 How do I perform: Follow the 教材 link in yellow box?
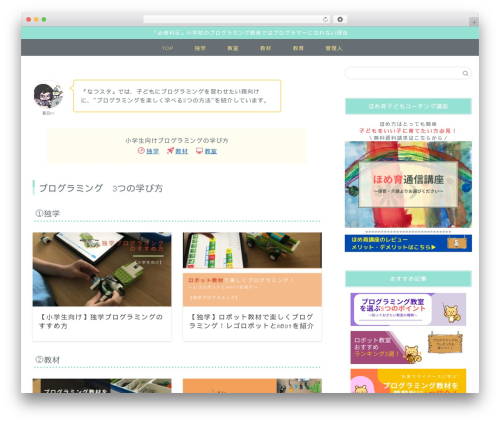coord(182,151)
